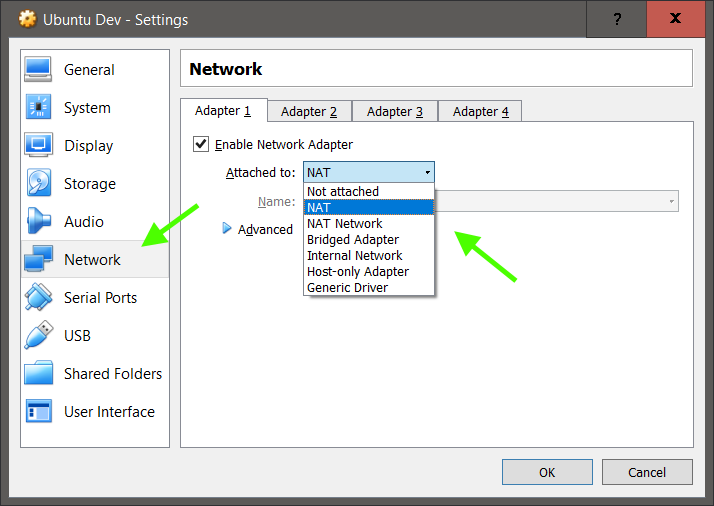Collapse the Attached to NAT combo box
Viewport: 714px width, 506px height.
point(369,173)
